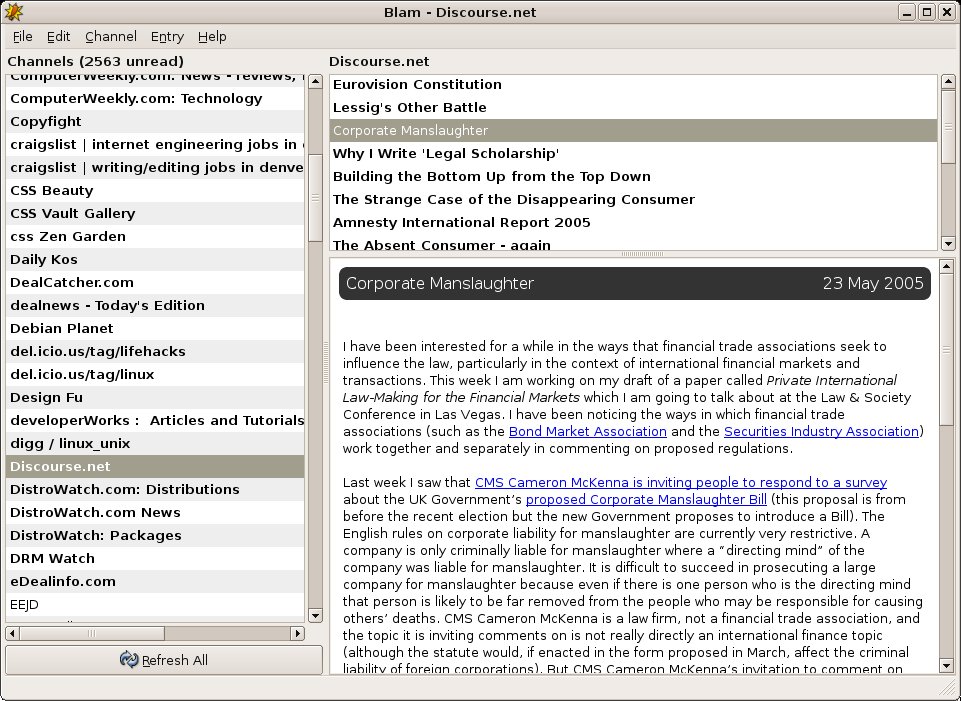This screenshot has width=961, height=701.
Task: Select dealnews - Today's Edition channel
Action: click(x=155, y=305)
